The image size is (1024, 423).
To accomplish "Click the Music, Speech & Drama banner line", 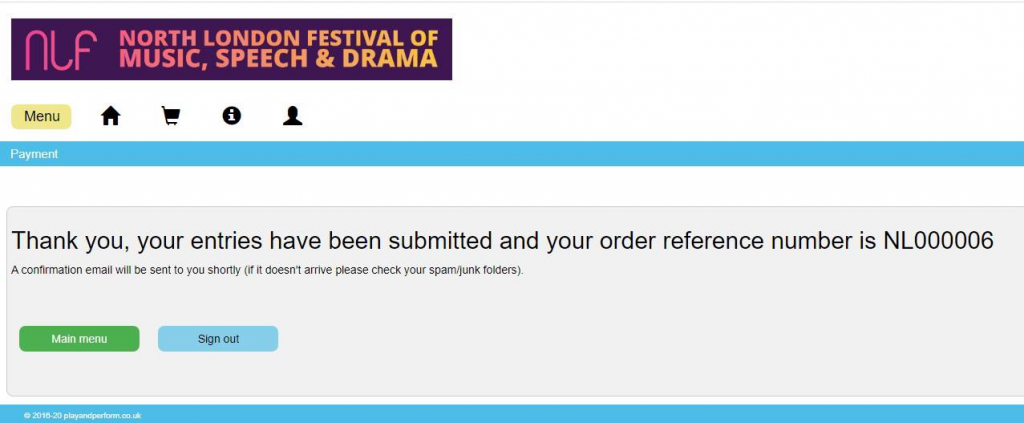I will click(278, 59).
